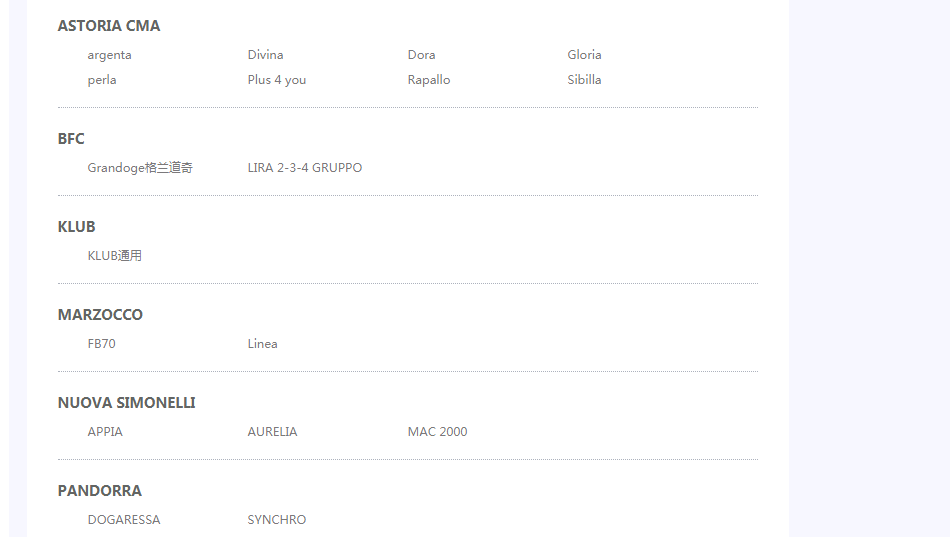This screenshot has height=537, width=950.
Task: Select the Rapallo model link
Action: click(428, 80)
